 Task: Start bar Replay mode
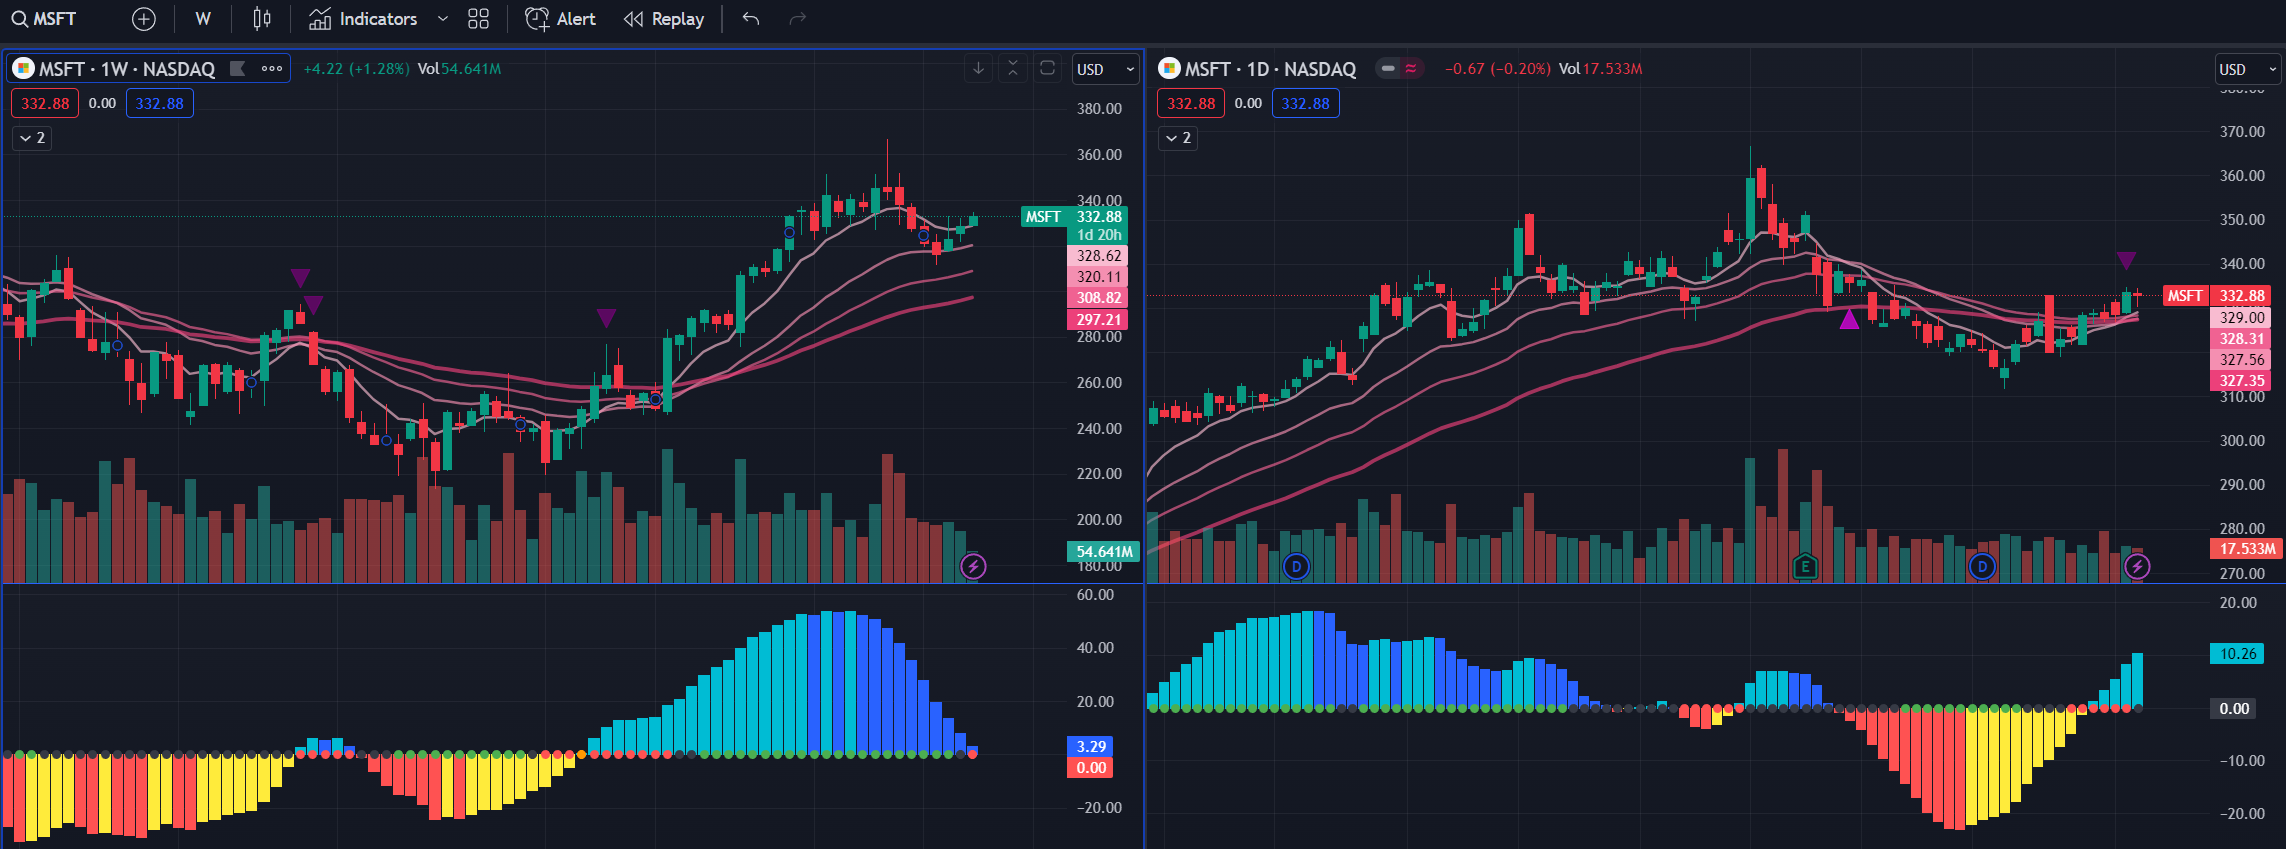(664, 19)
